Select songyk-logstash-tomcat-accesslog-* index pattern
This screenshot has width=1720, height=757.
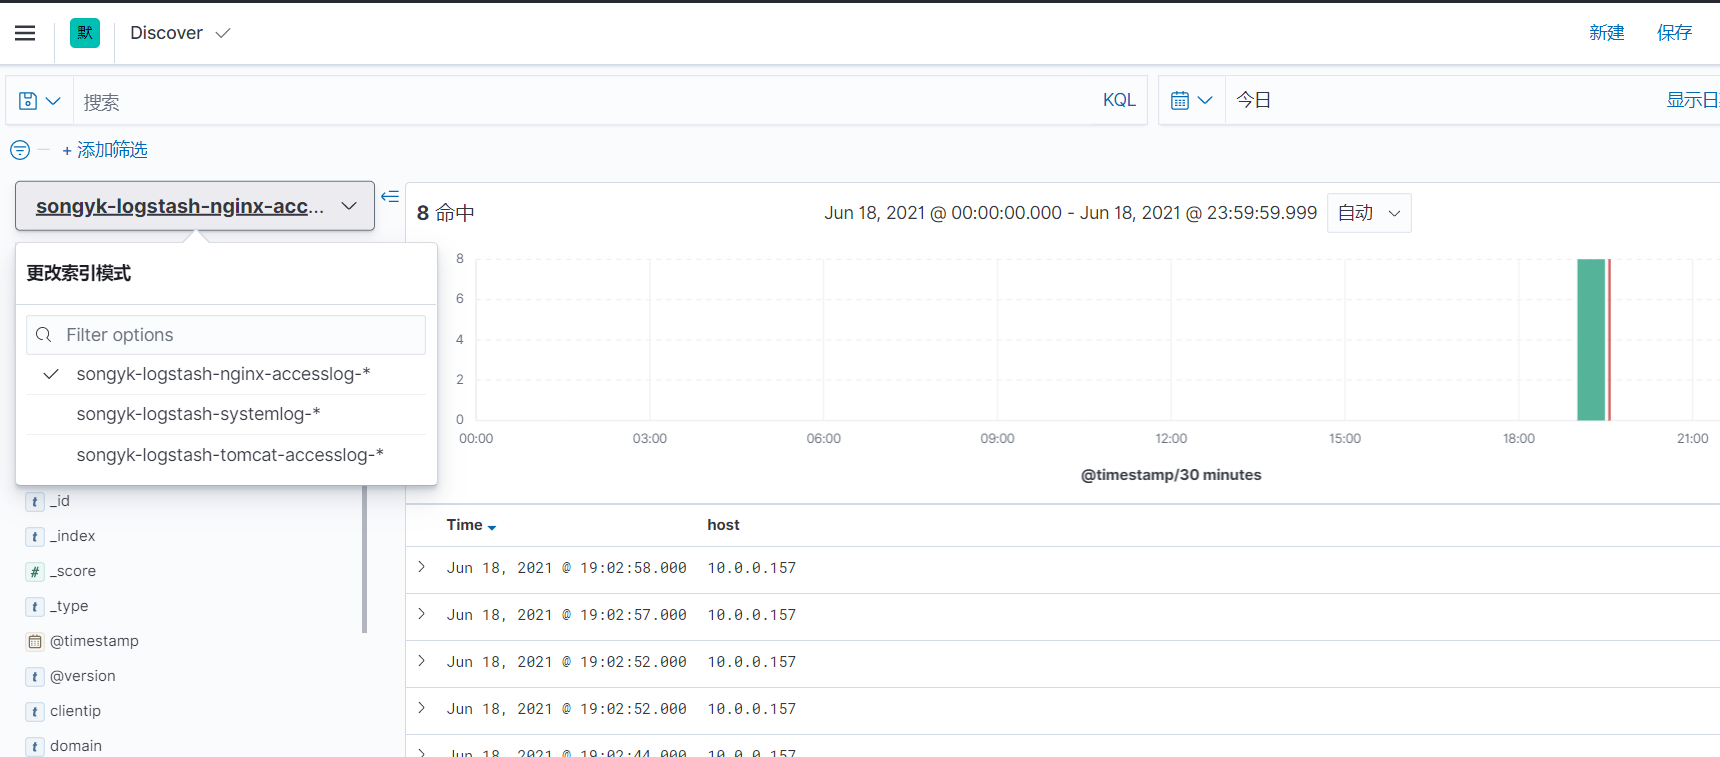[x=226, y=455]
